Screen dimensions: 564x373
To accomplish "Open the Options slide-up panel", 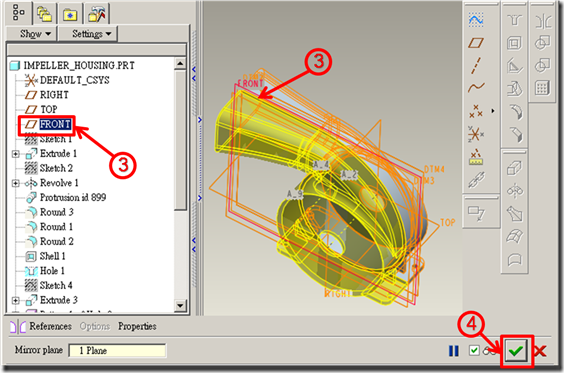I will pyautogui.click(x=95, y=326).
